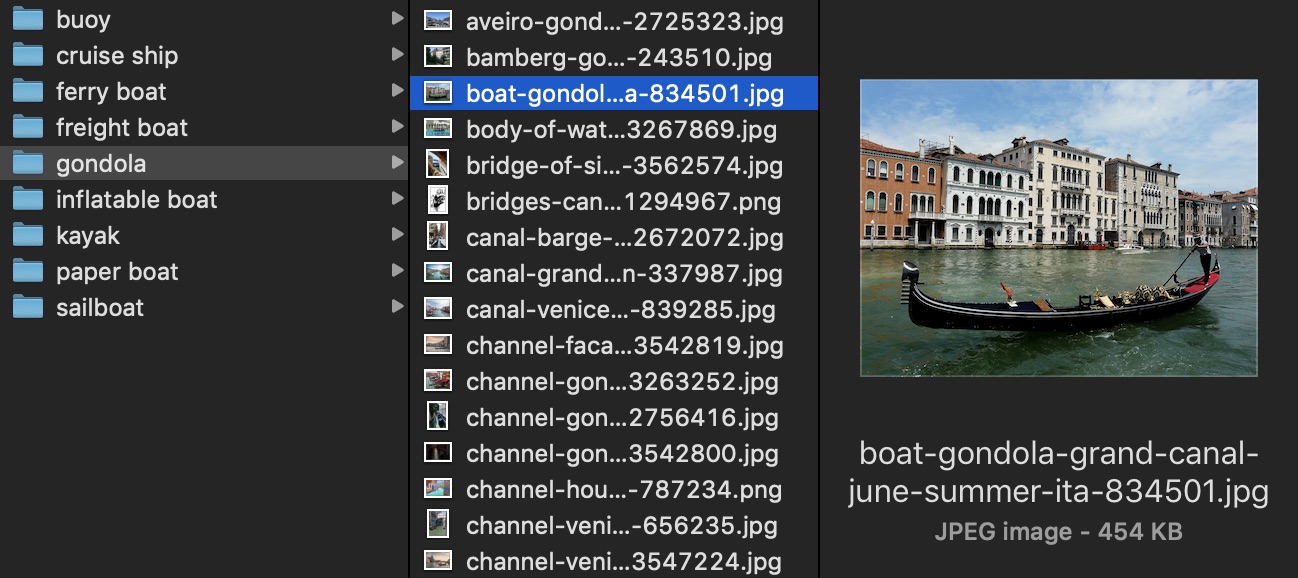The height and width of the screenshot is (578, 1298).
Task: Expand the paper boat folder arrow
Action: [397, 271]
